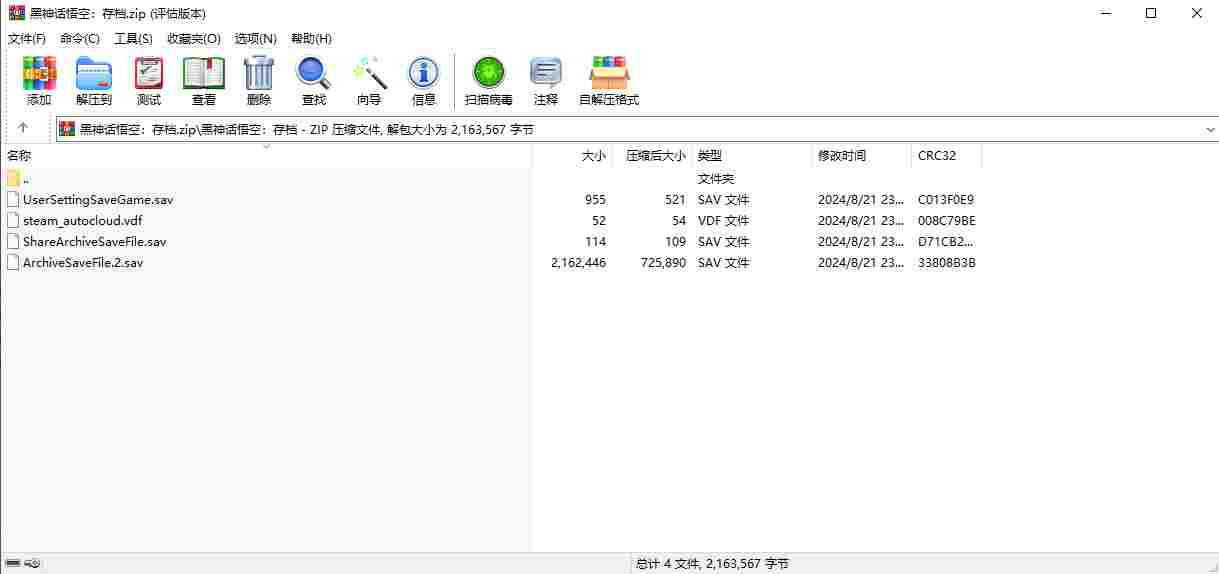
Task: Click CRC32 value C013F0E9
Action: pos(946,199)
